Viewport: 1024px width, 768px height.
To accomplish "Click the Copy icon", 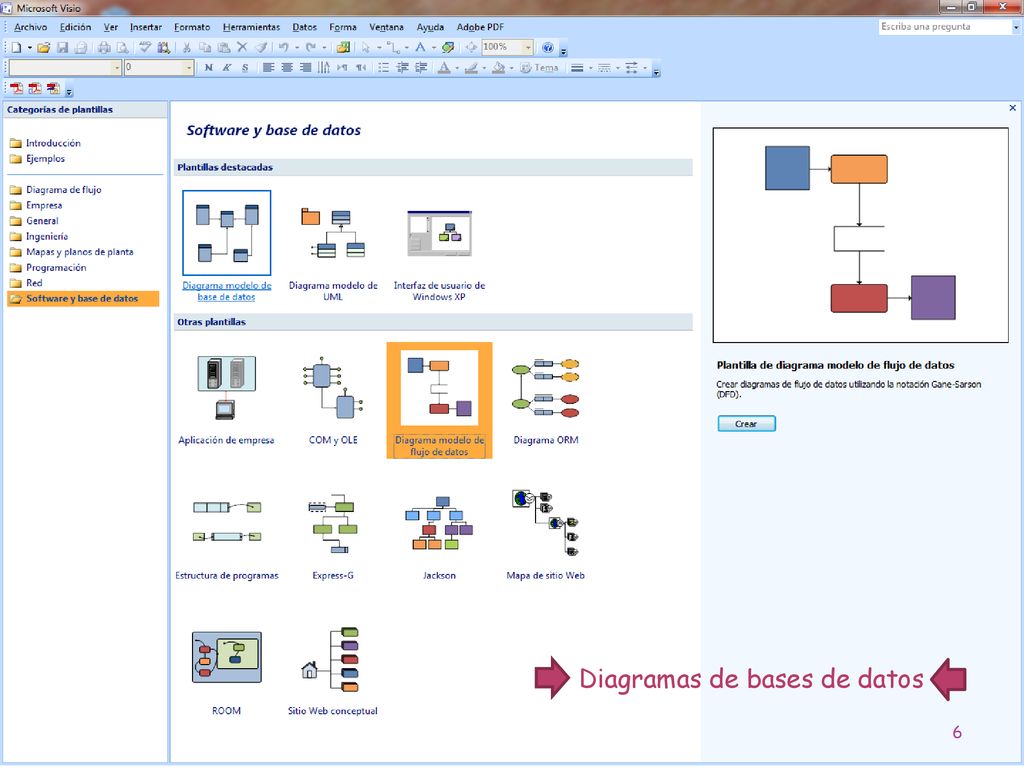I will coord(205,47).
